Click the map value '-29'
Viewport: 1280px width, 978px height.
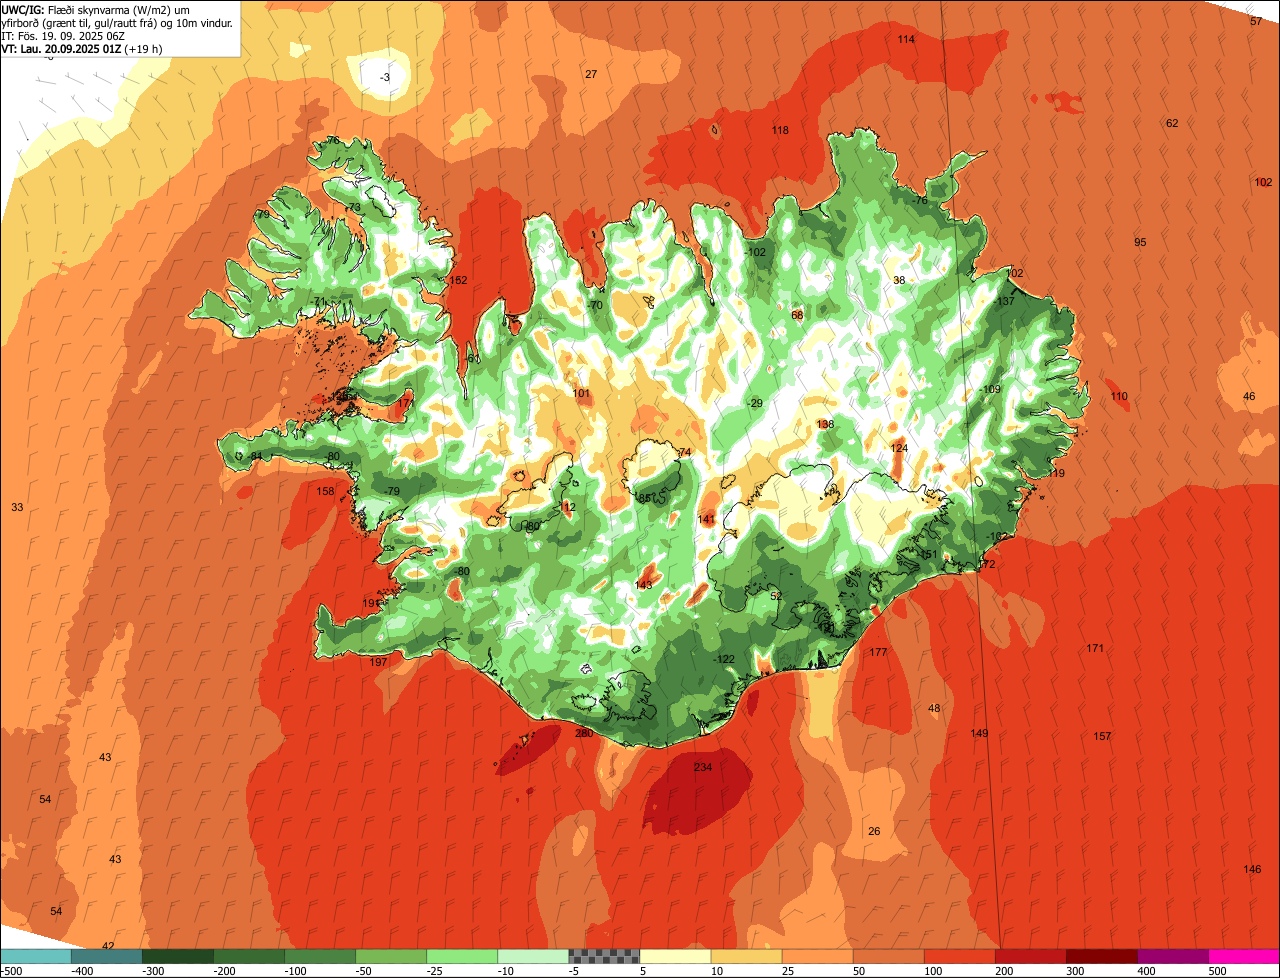point(755,402)
